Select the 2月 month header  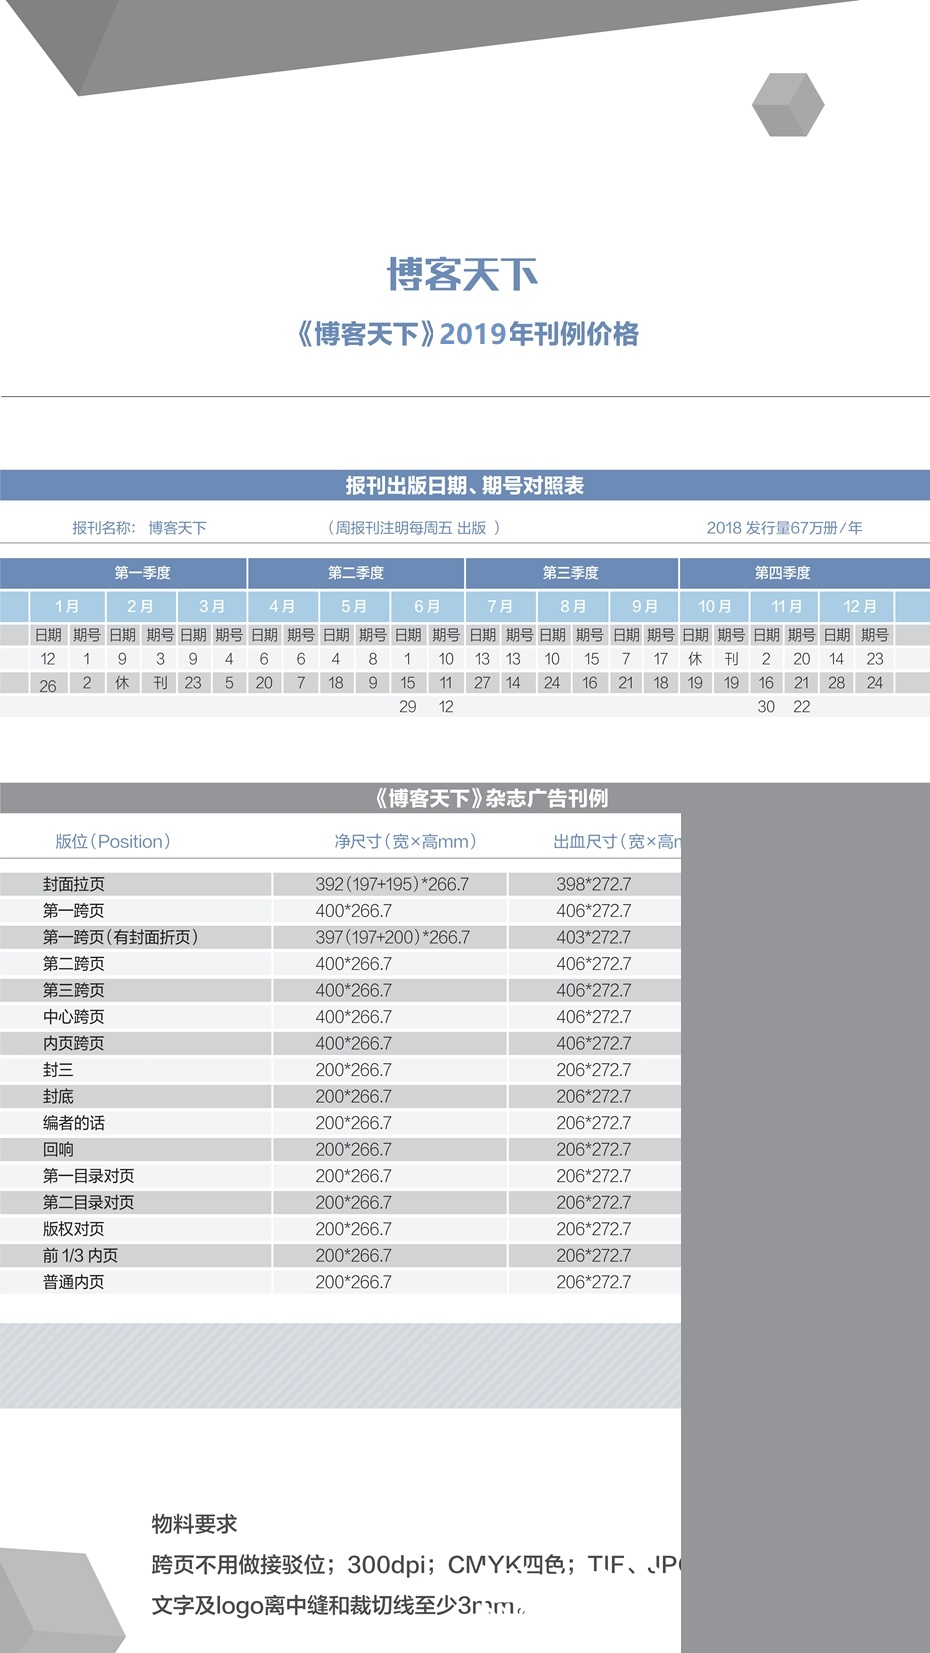(140, 606)
